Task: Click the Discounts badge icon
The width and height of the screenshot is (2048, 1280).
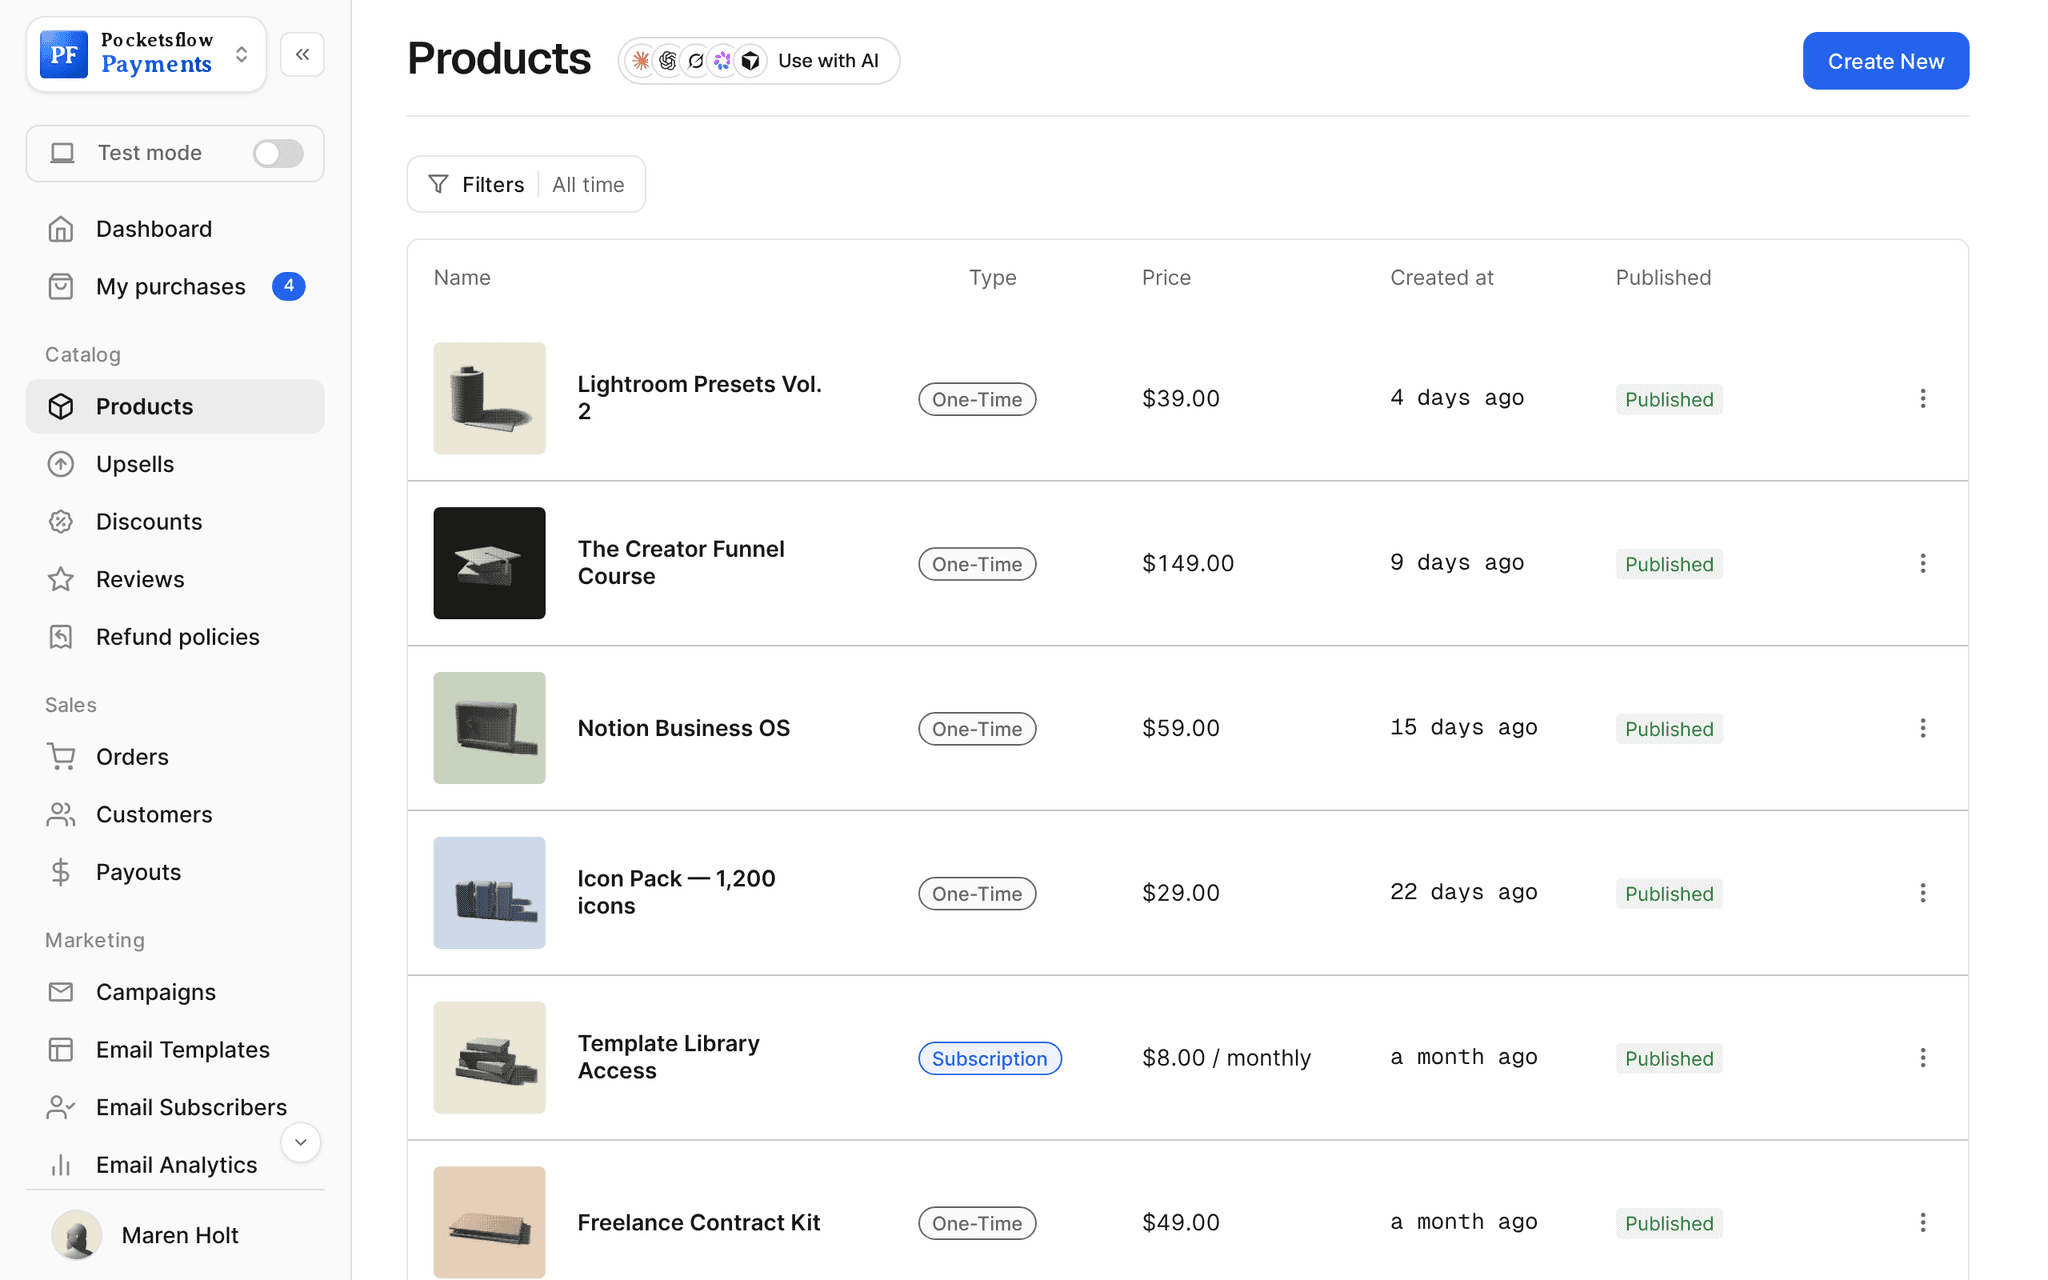Action: pos(61,522)
